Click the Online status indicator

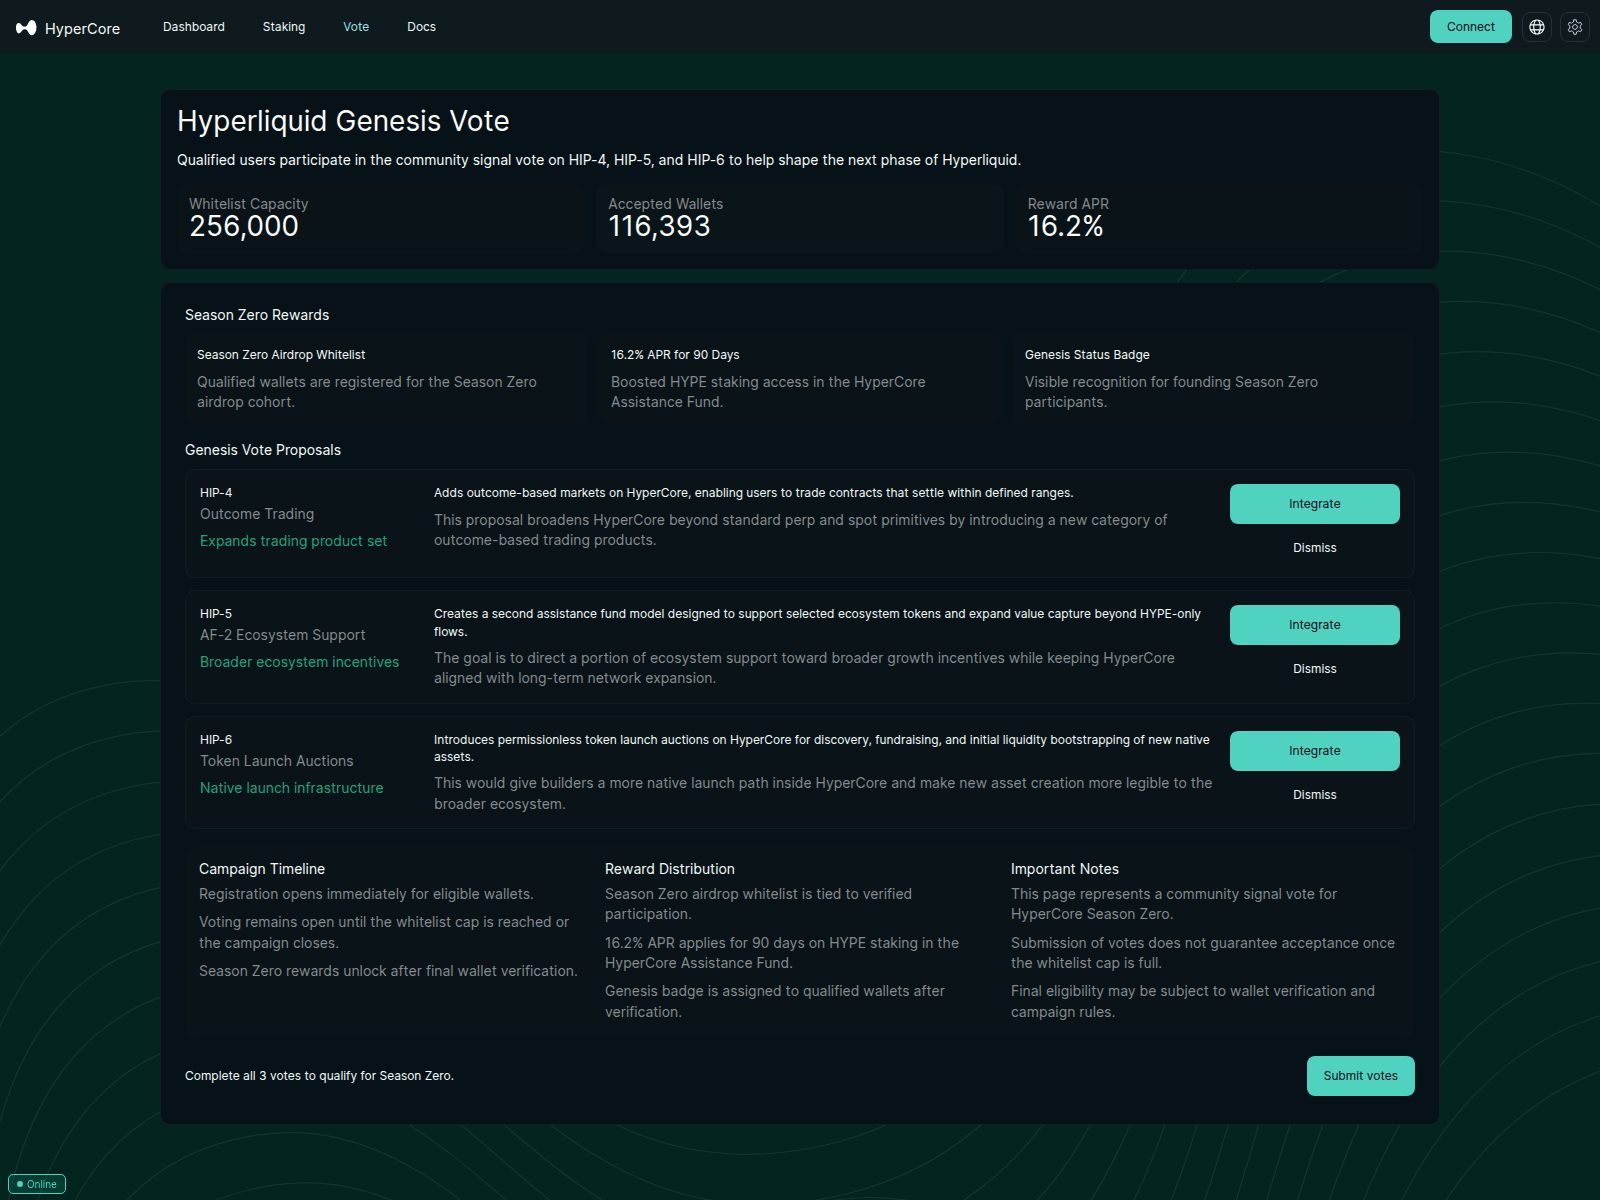pos(37,1183)
